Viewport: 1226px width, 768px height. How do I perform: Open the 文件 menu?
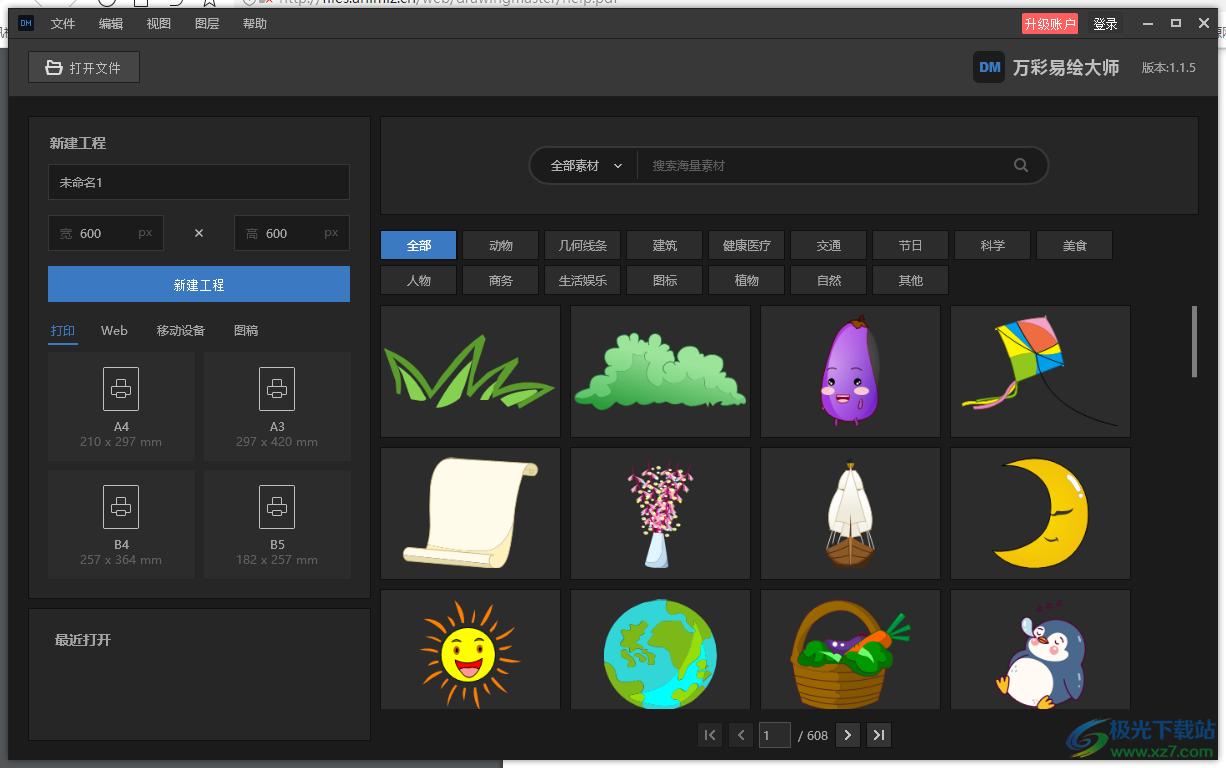point(63,24)
